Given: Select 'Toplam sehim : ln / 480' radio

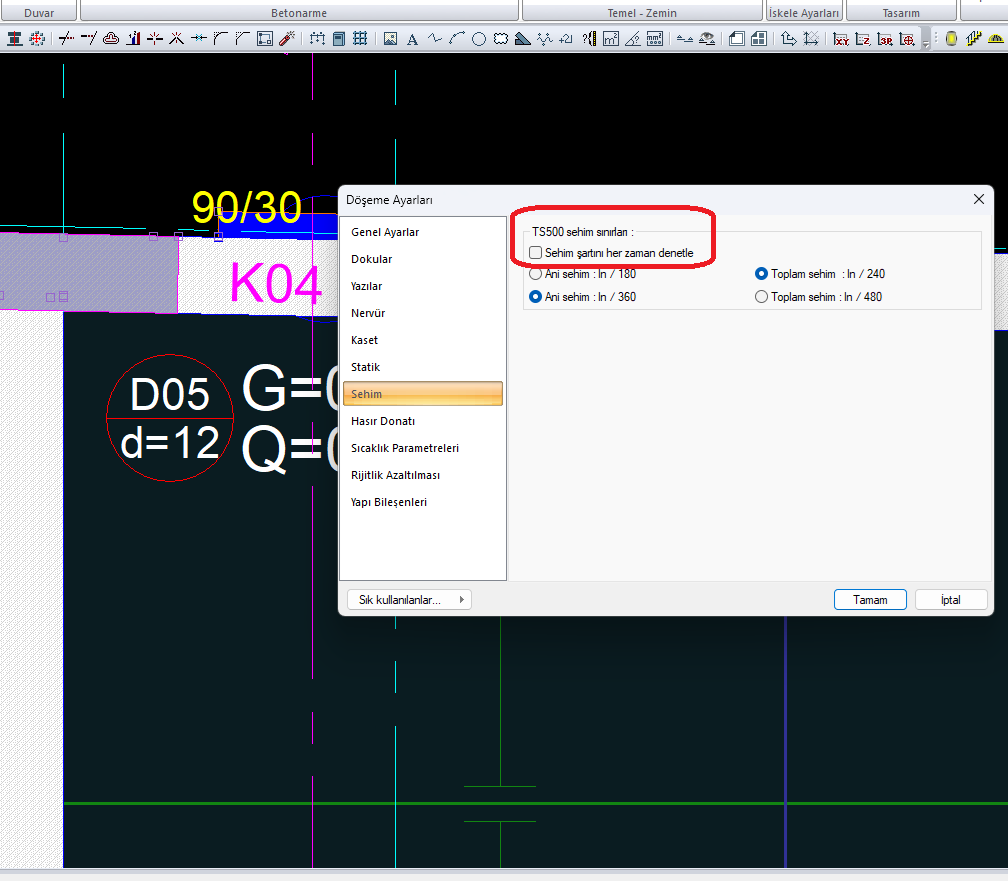Looking at the screenshot, I should point(761,297).
